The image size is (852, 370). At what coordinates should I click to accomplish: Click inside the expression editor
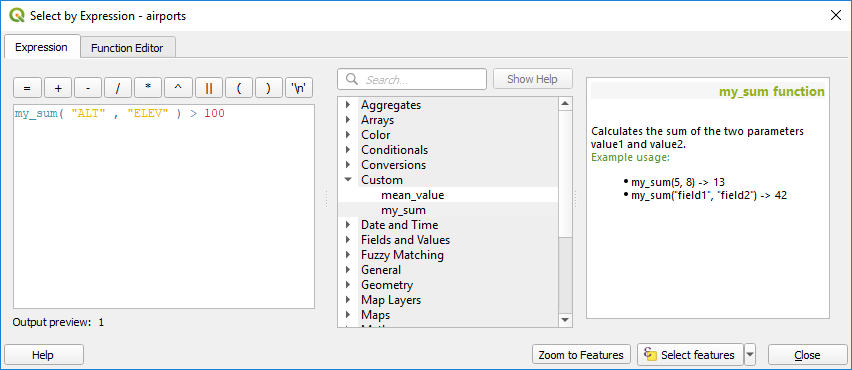[x=164, y=206]
